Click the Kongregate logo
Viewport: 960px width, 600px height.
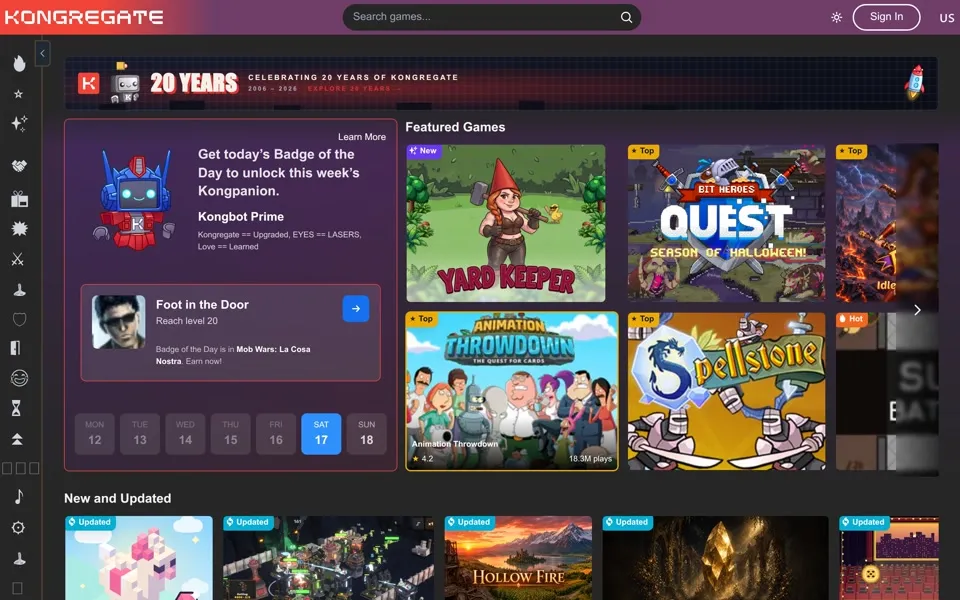[84, 17]
